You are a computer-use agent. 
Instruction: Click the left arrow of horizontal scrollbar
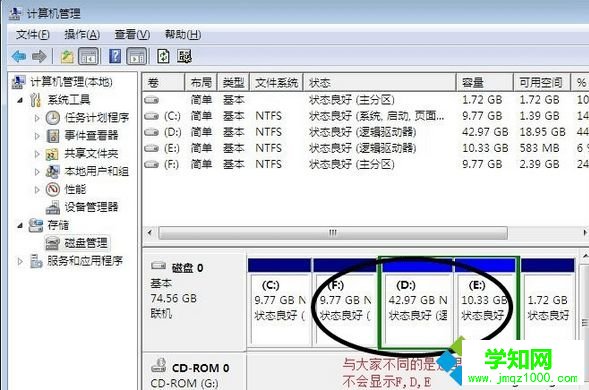[150, 233]
